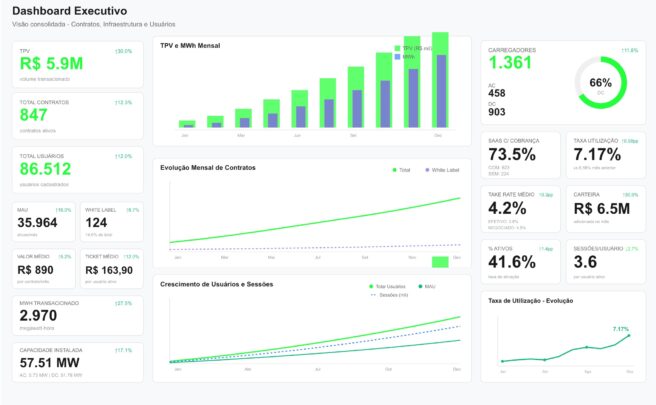Click the Capacidade Instalada 57.51 MW card
The image size is (656, 405).
pyautogui.click(x=78, y=362)
